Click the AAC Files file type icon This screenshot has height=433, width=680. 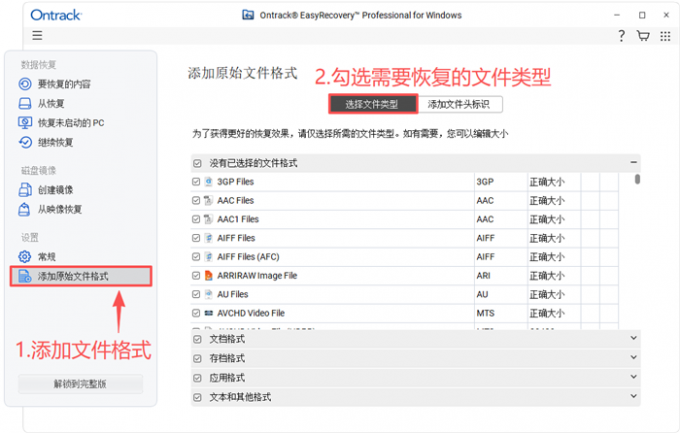[x=209, y=200]
